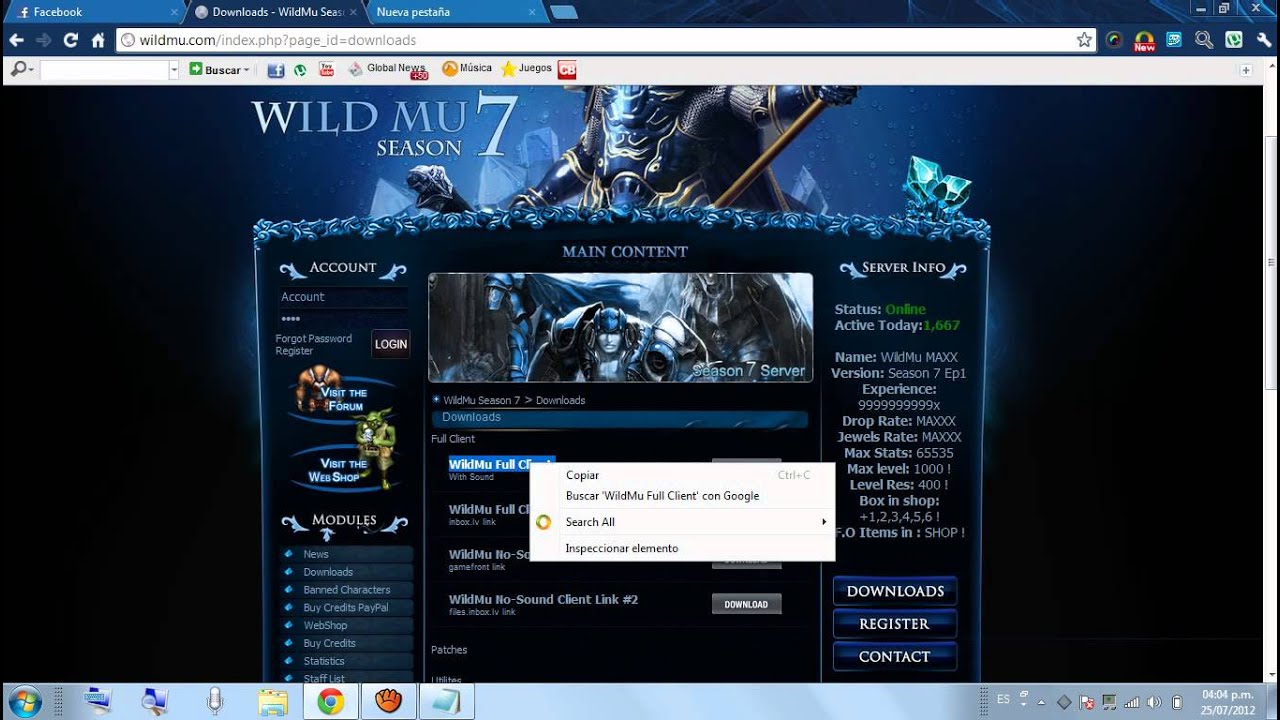Click the magnifier extension icon in Chrome toolbar
The height and width of the screenshot is (720, 1280).
coord(1204,40)
